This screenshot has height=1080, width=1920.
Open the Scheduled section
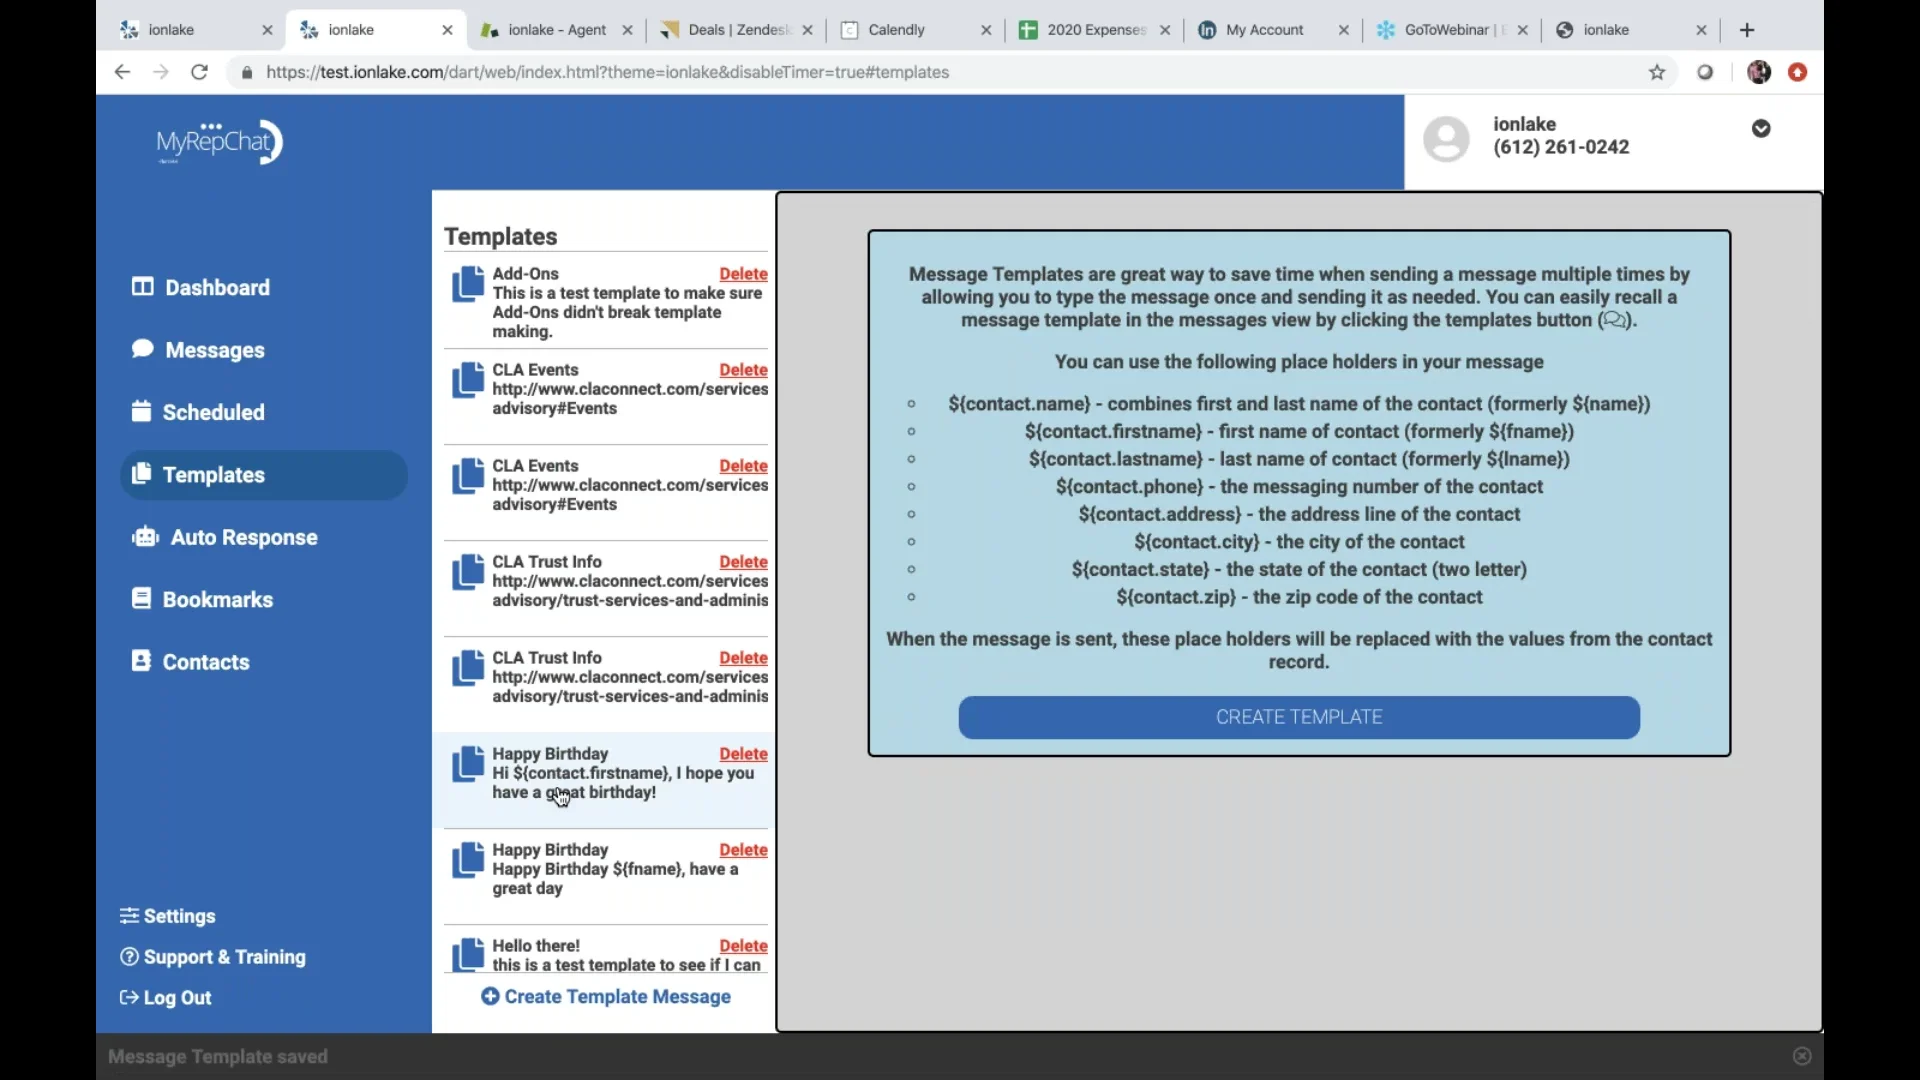198,412
